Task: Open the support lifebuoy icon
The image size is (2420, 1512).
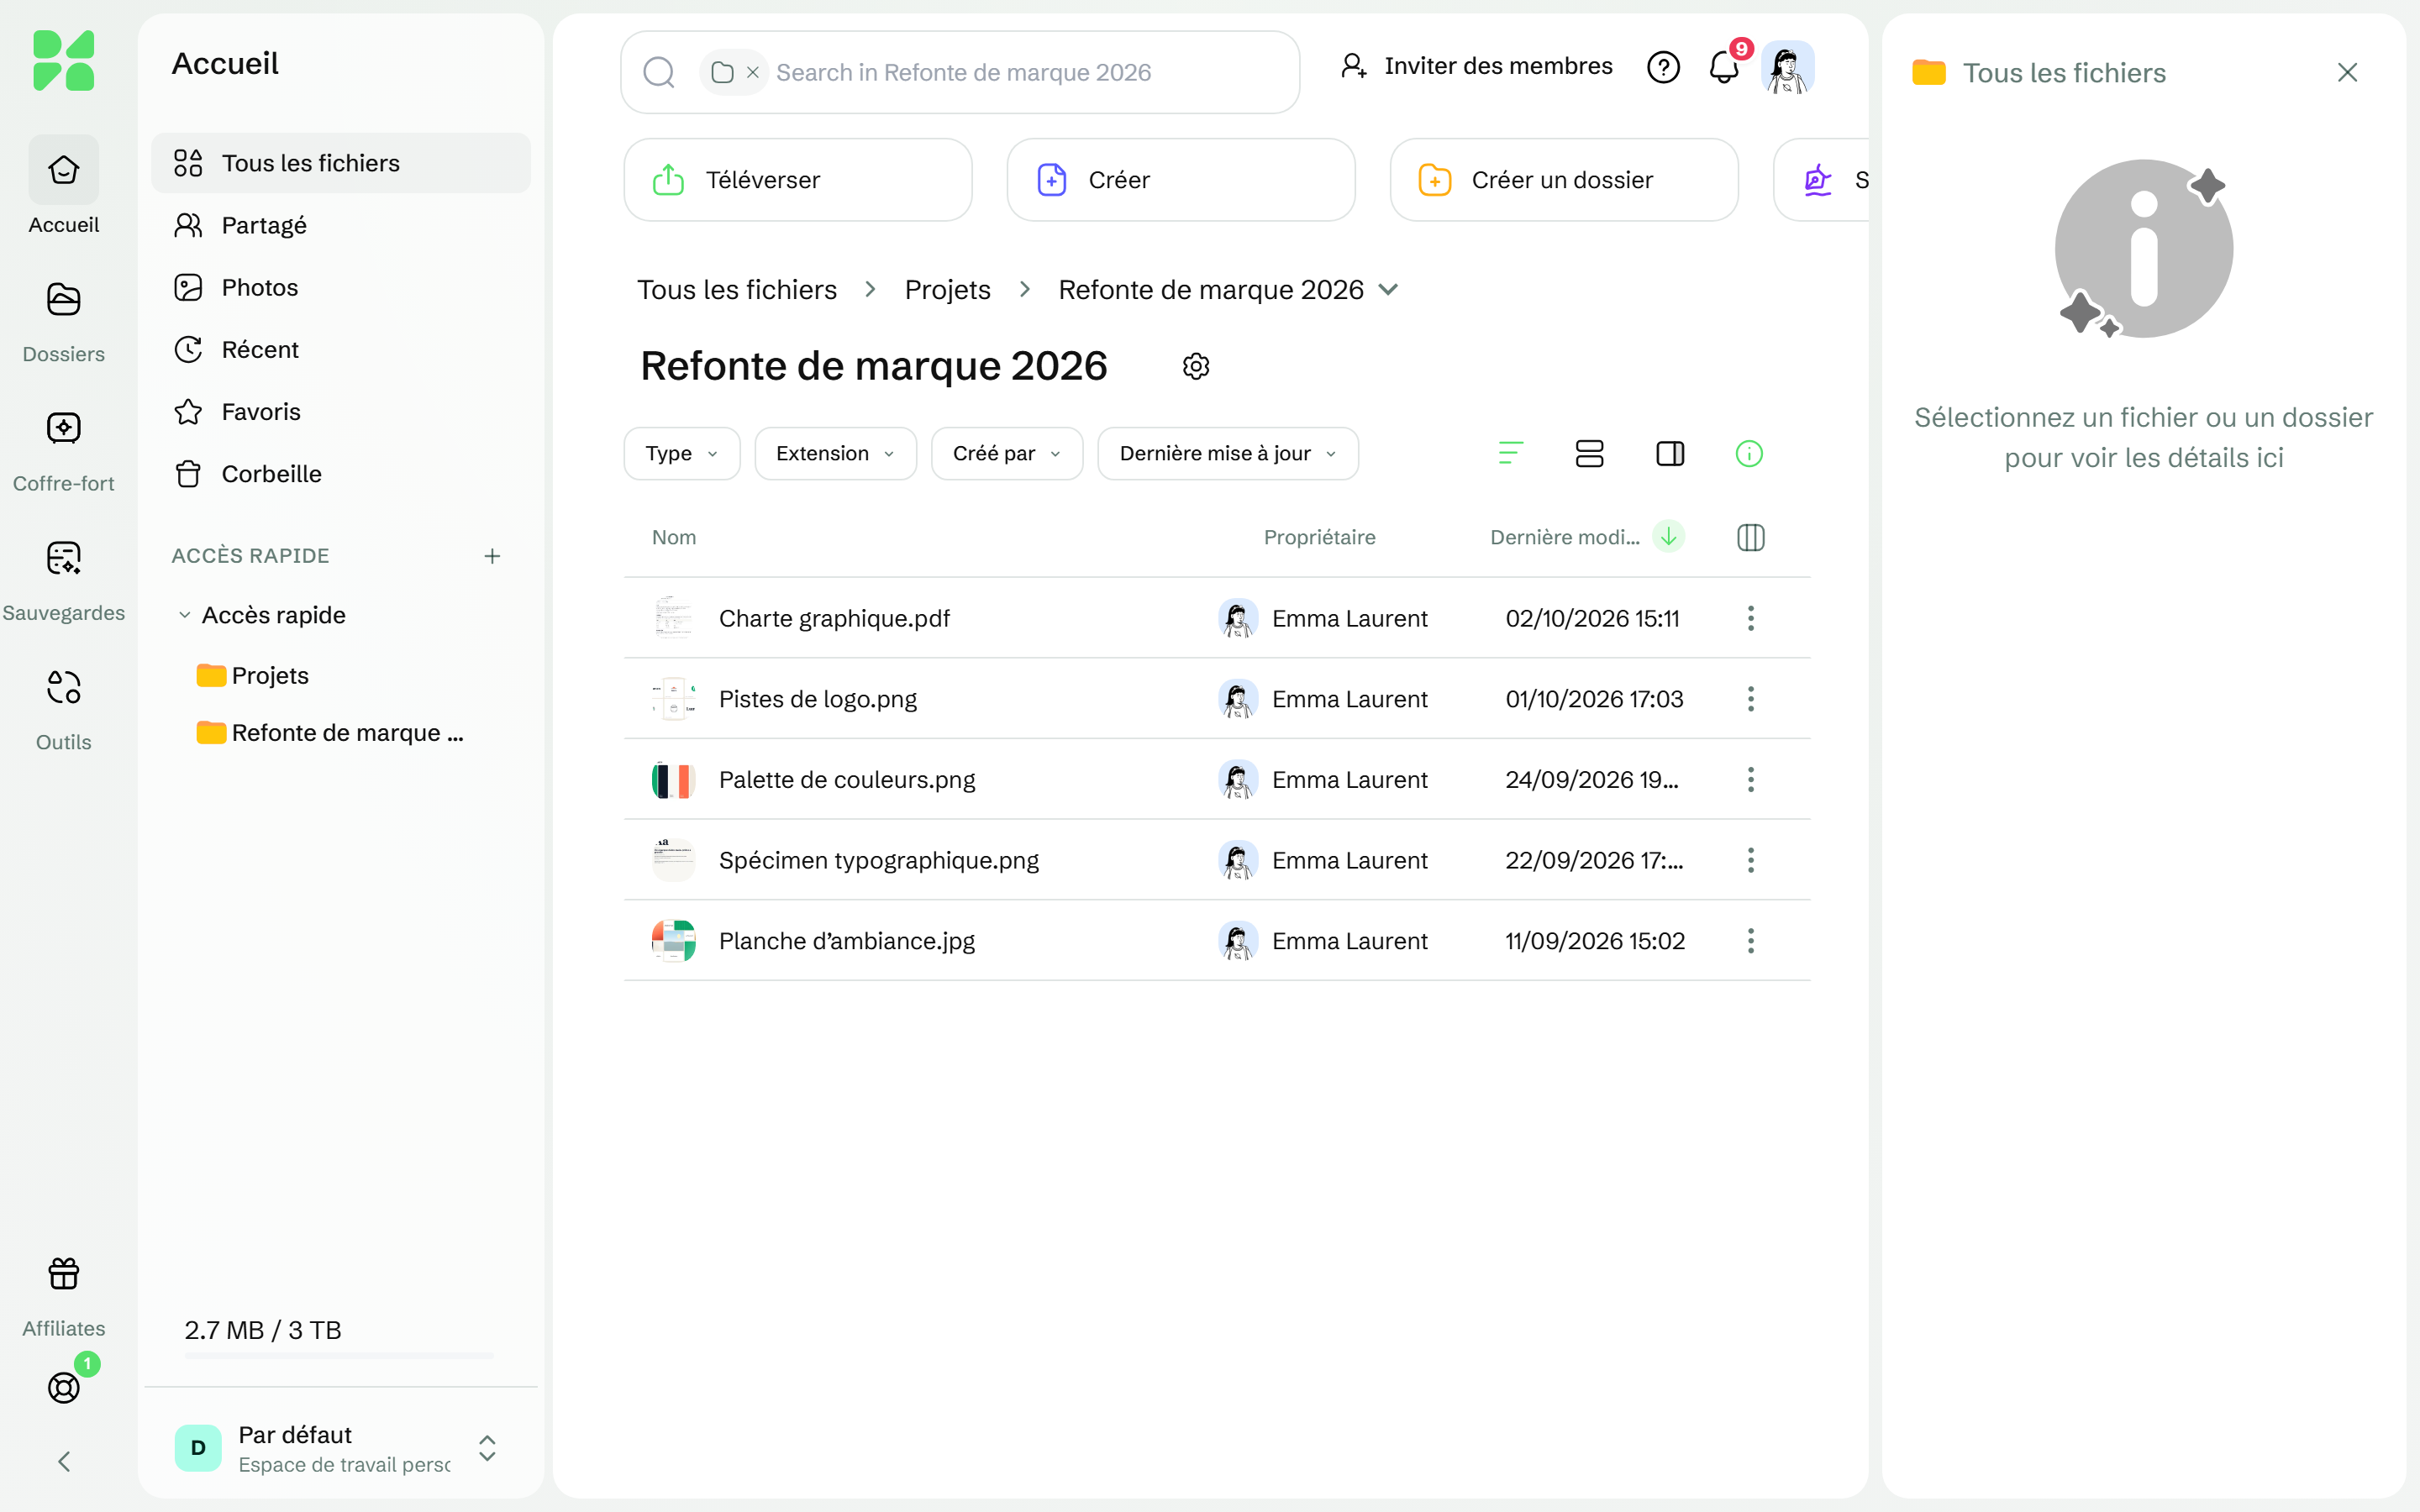Action: coord(63,1387)
